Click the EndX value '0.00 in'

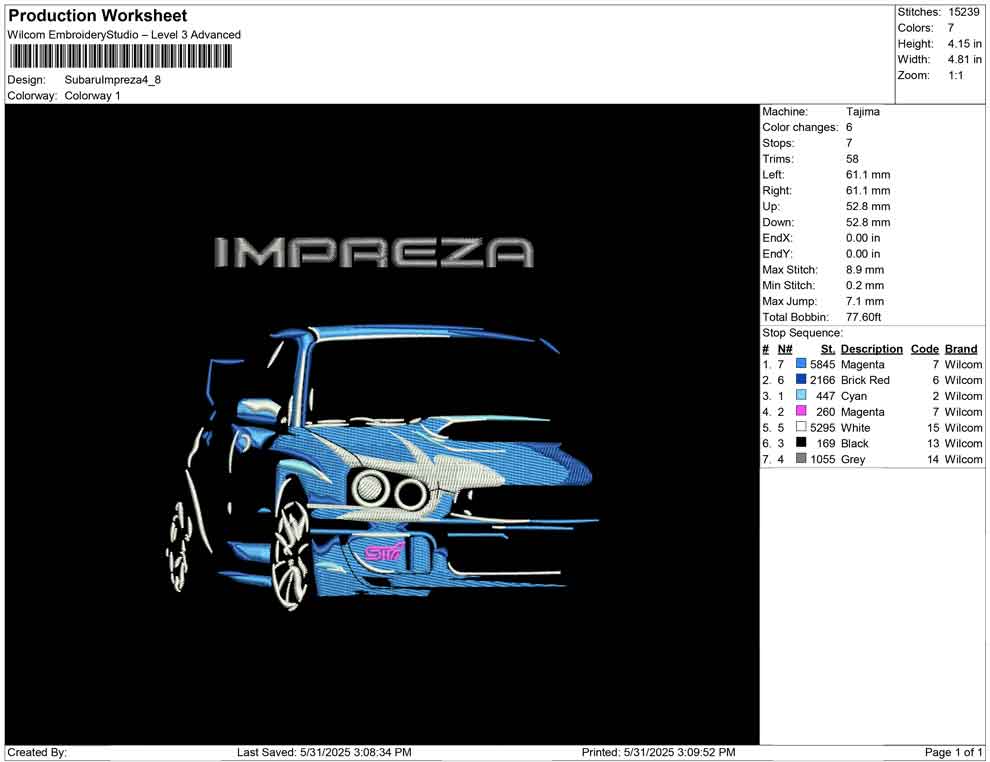[x=863, y=238]
